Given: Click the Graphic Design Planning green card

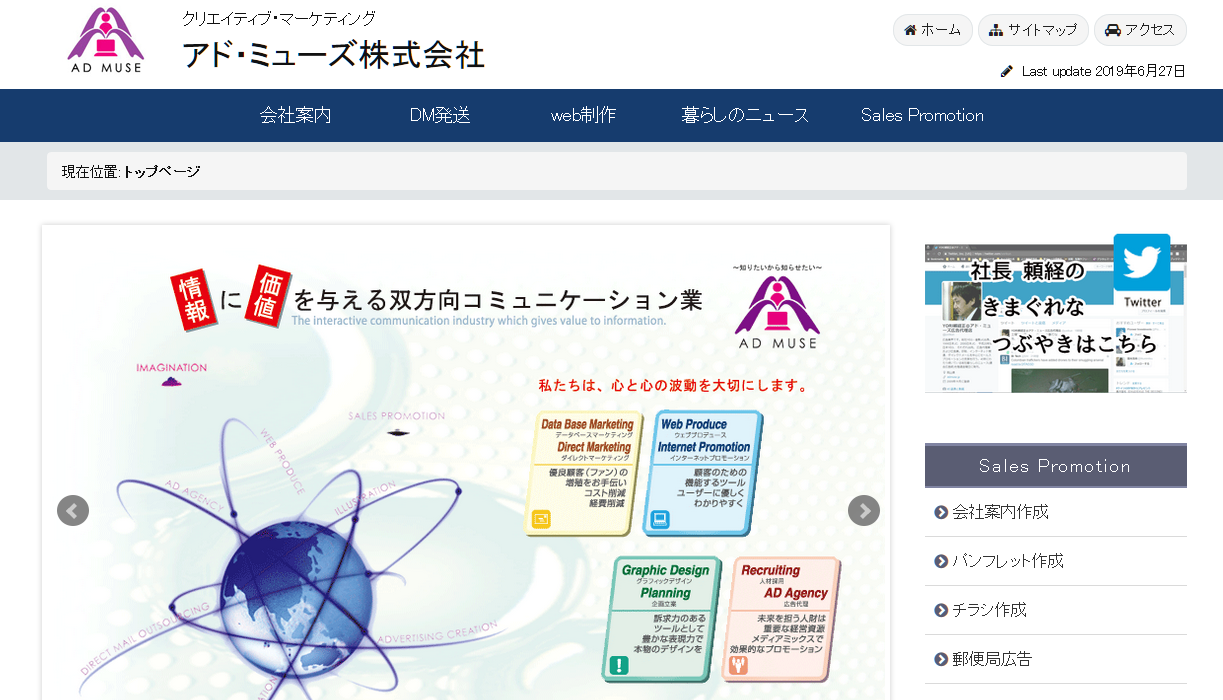Looking at the screenshot, I should point(662,619).
